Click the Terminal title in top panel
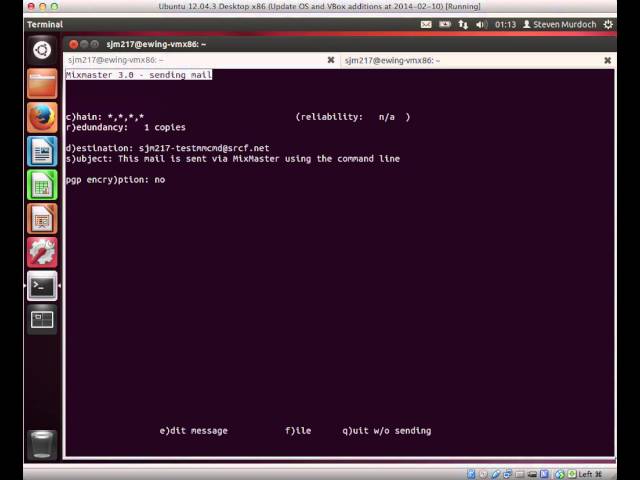 pyautogui.click(x=45, y=24)
